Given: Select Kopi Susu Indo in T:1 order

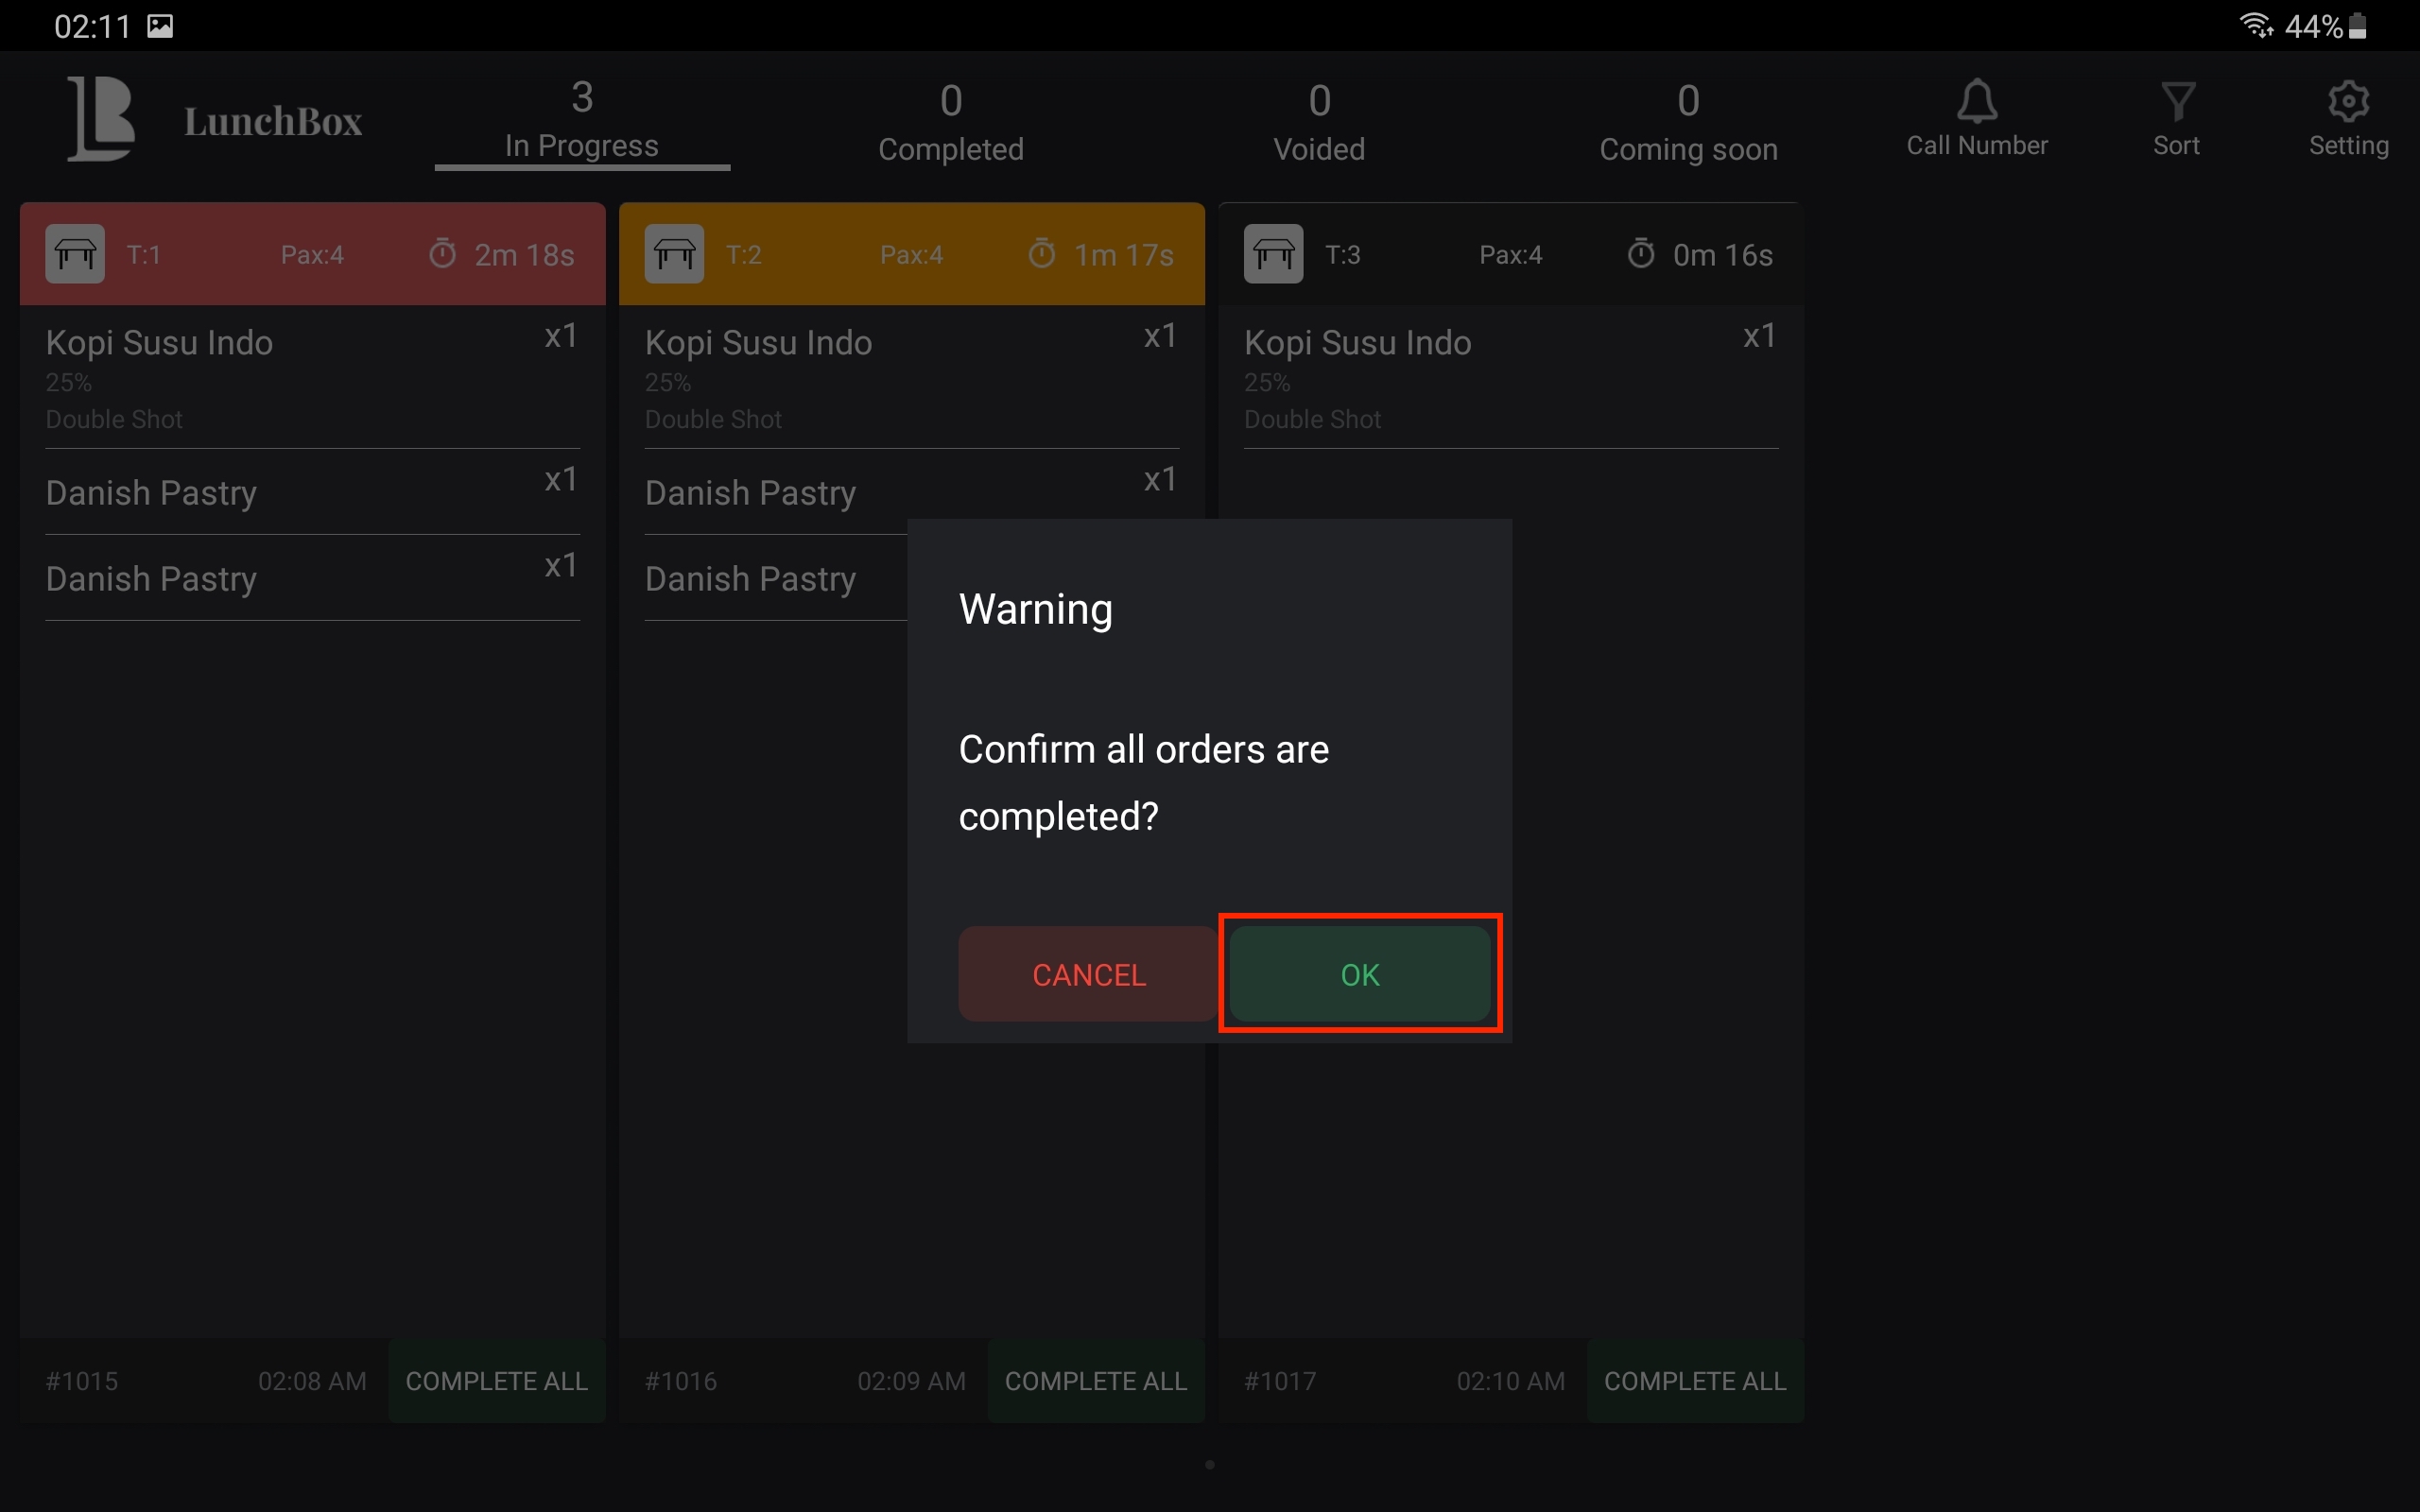Looking at the screenshot, I should (x=159, y=343).
